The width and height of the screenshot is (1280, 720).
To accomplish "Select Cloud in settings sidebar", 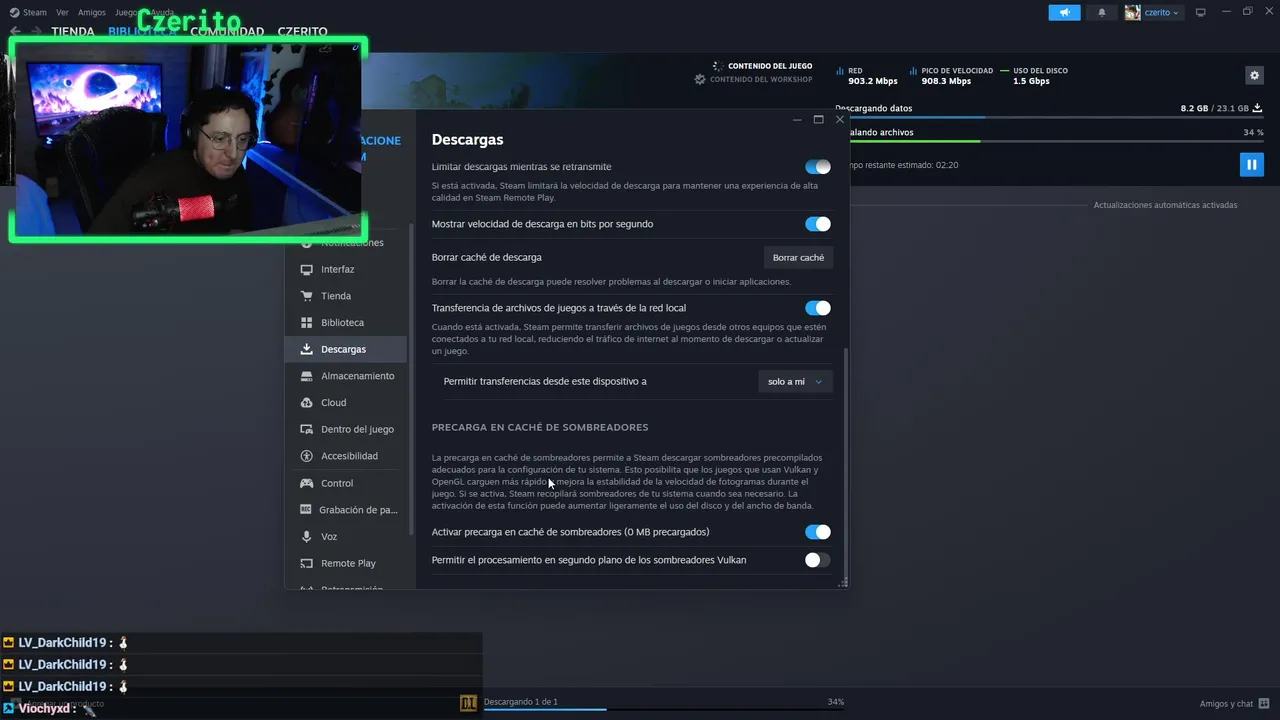I will pyautogui.click(x=346, y=403).
